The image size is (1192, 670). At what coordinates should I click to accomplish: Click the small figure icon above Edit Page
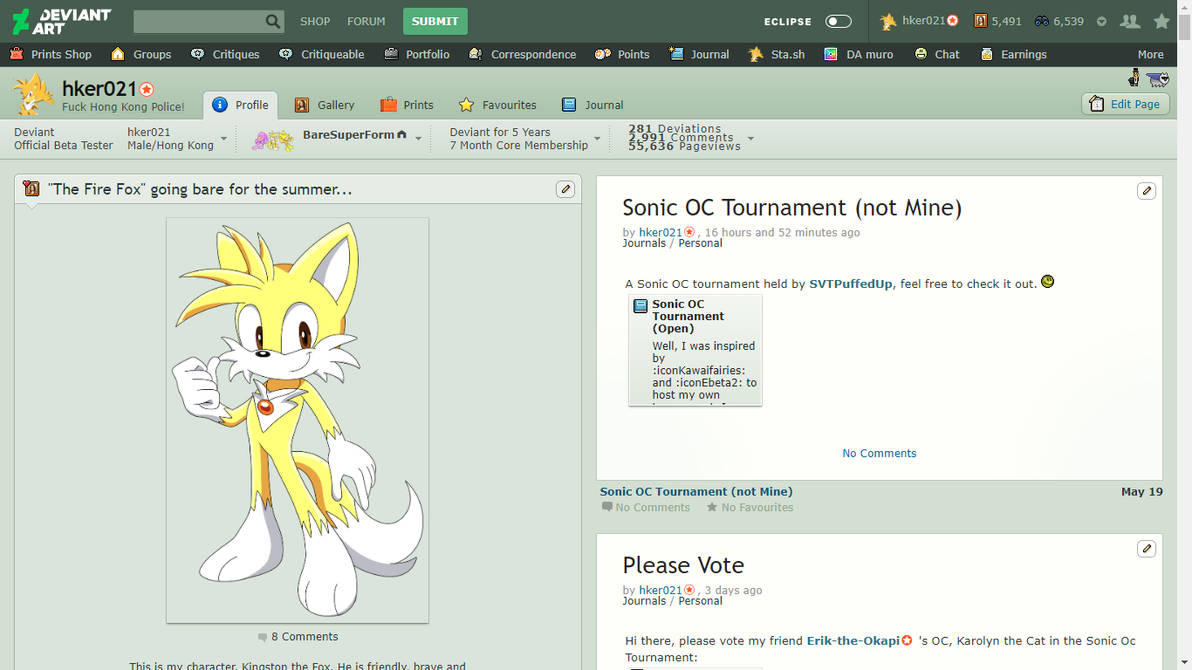pos(1133,77)
